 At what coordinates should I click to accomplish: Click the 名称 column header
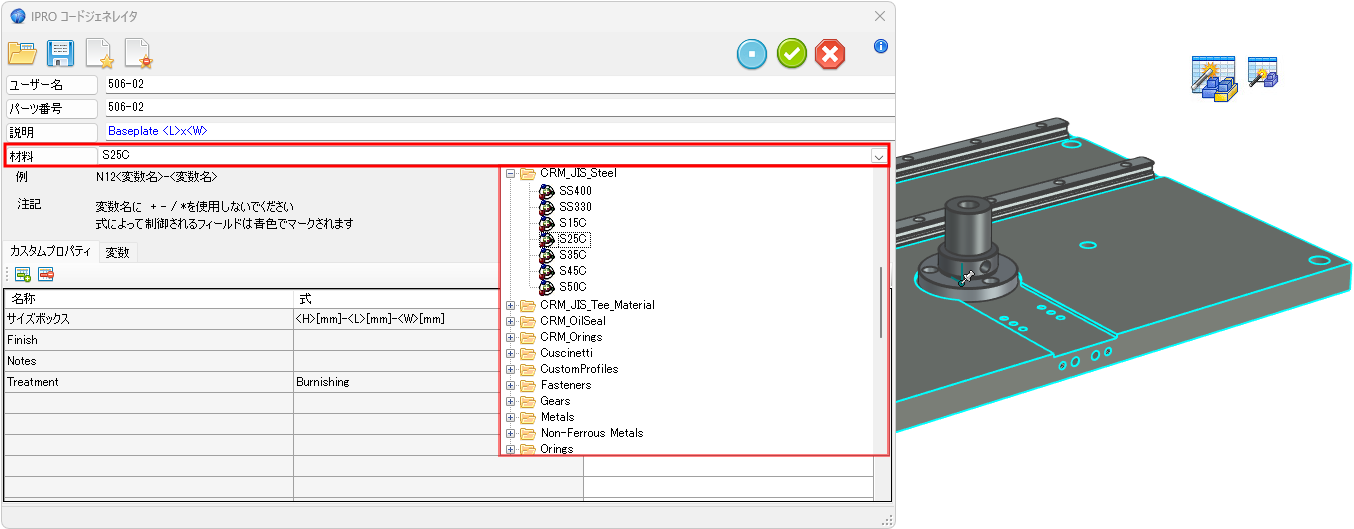click(x=148, y=298)
